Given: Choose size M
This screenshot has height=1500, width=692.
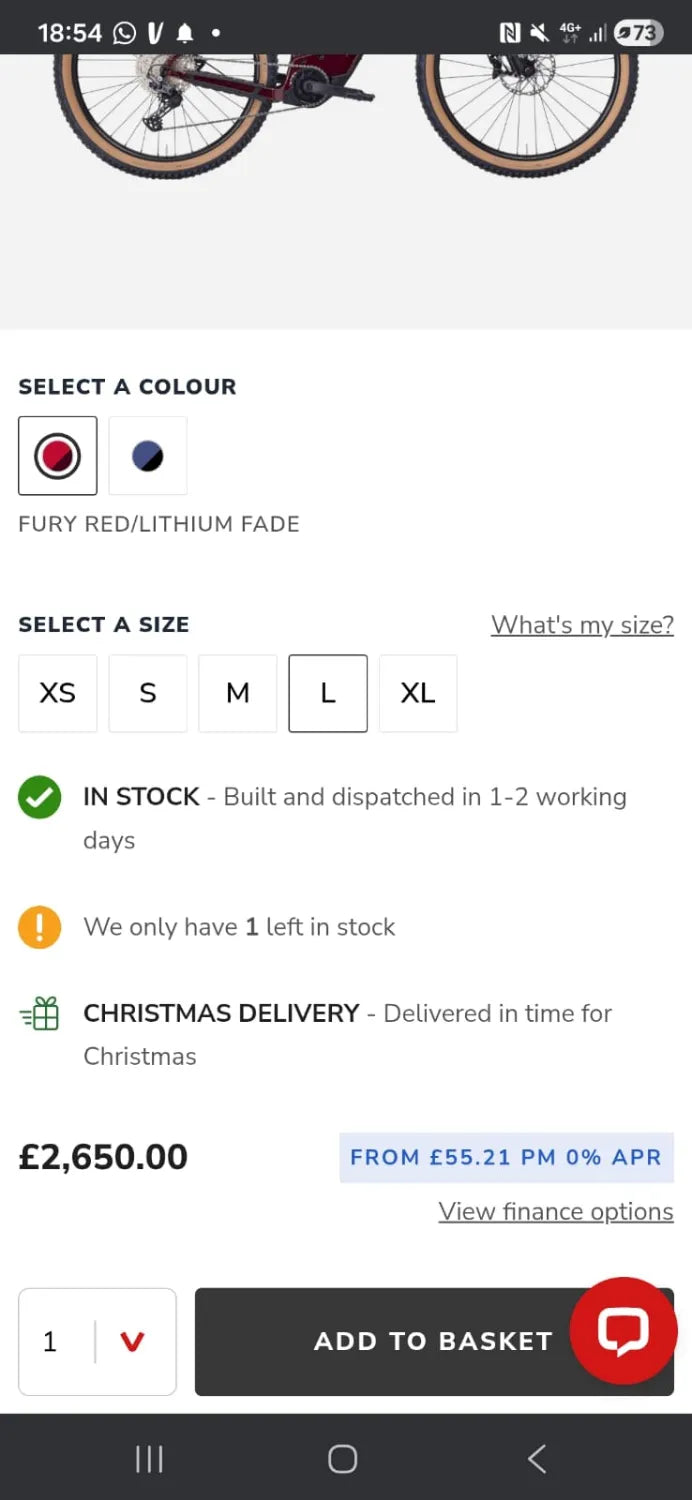Looking at the screenshot, I should [x=238, y=693].
